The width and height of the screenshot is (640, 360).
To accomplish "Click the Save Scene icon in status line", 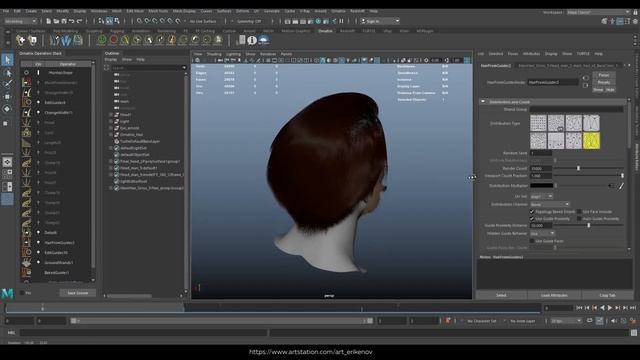I will coord(64,21).
